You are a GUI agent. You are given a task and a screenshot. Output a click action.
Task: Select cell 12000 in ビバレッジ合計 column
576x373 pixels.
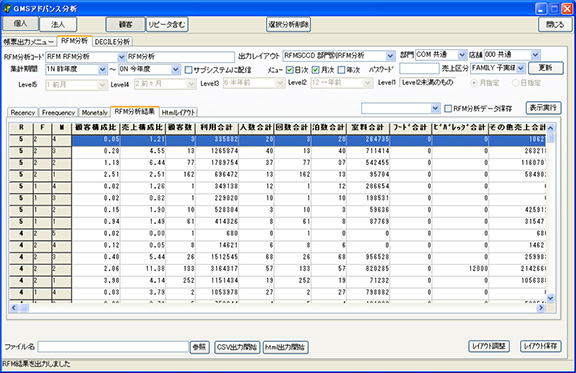tap(460, 269)
